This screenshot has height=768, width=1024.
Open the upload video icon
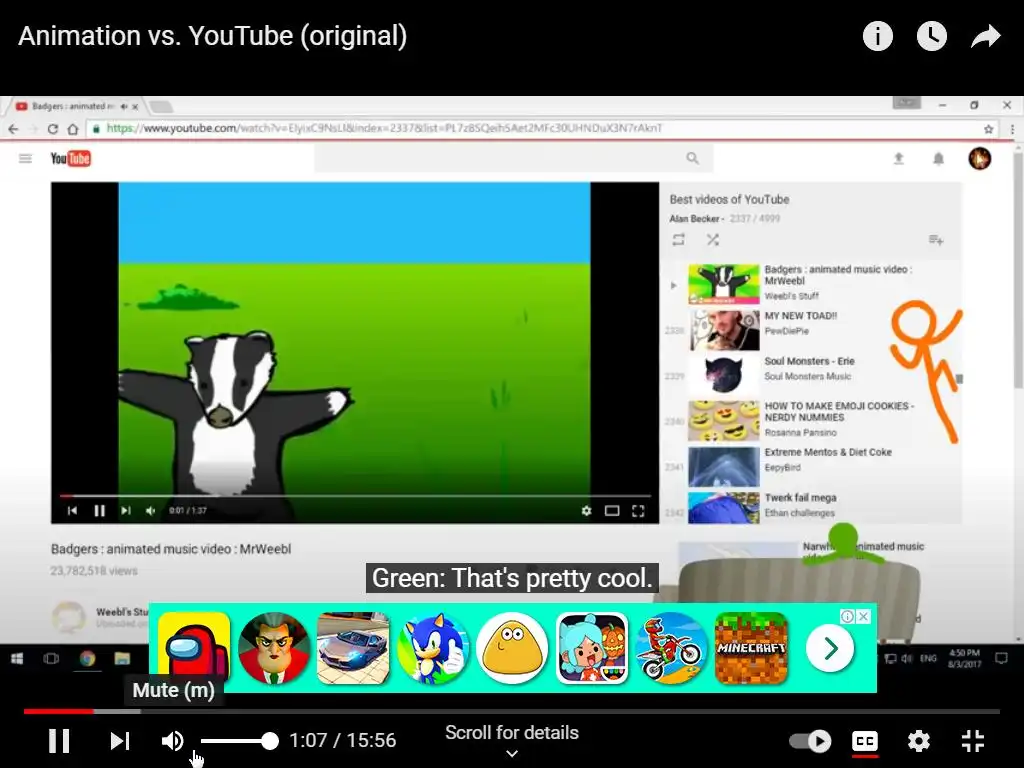coord(899,158)
